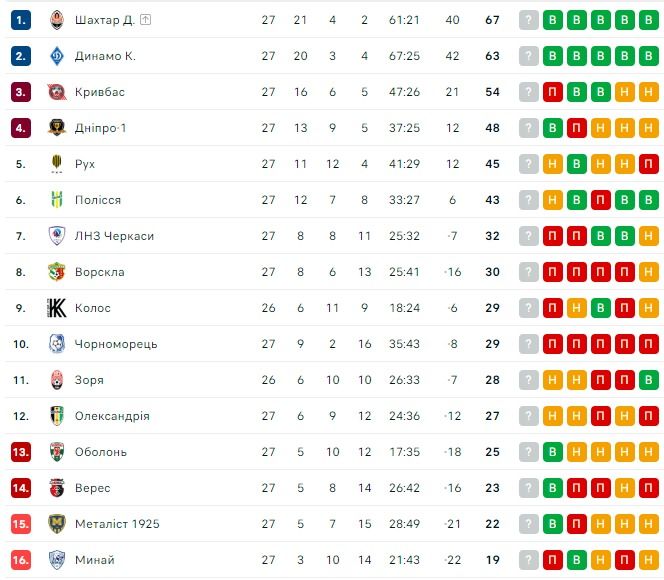This screenshot has width=664, height=580.
Task: Click the red rank 16 position badge
Action: (22, 560)
